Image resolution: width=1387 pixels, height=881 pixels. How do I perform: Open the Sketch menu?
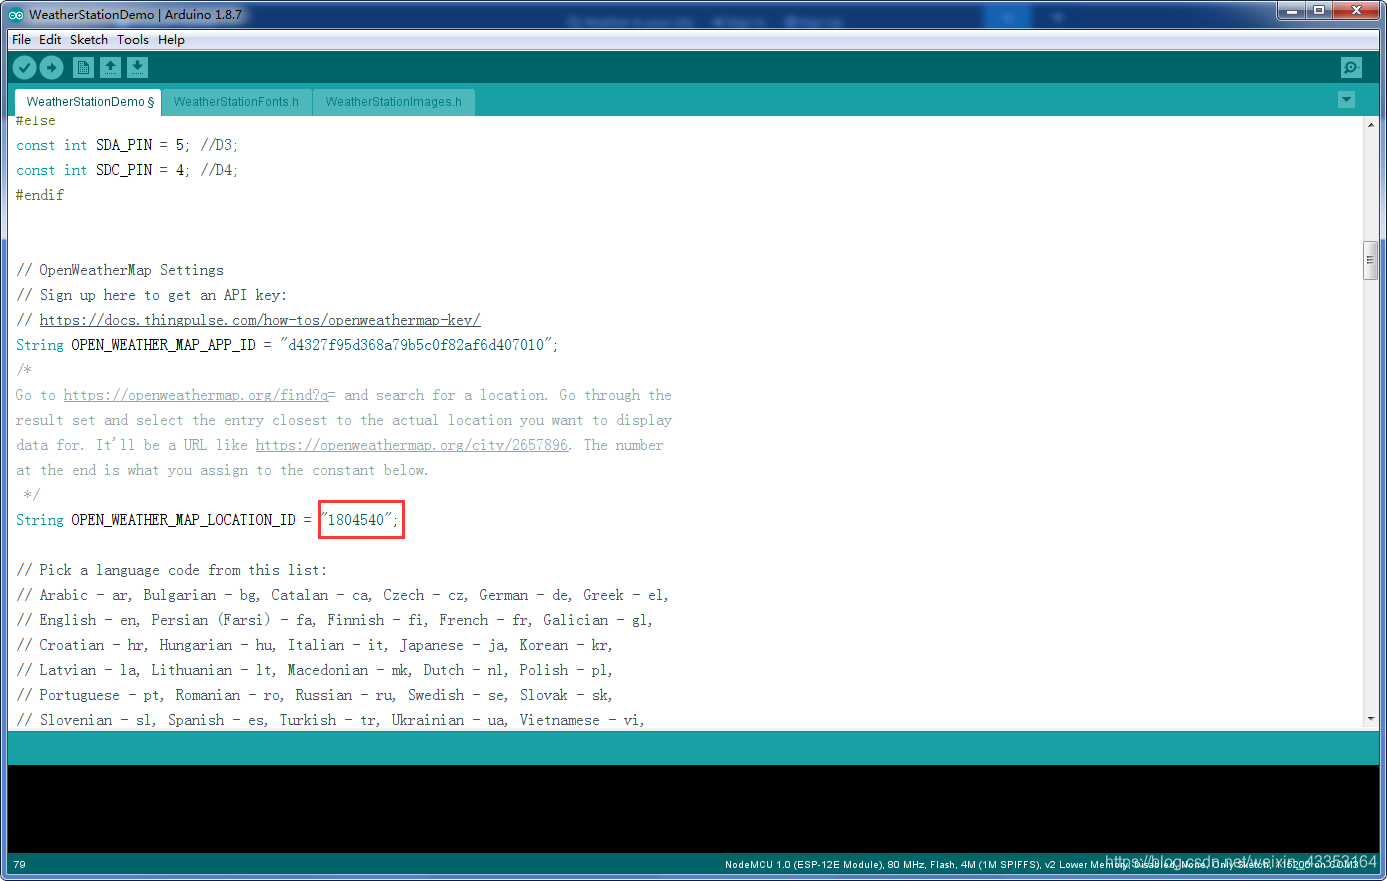(x=89, y=40)
